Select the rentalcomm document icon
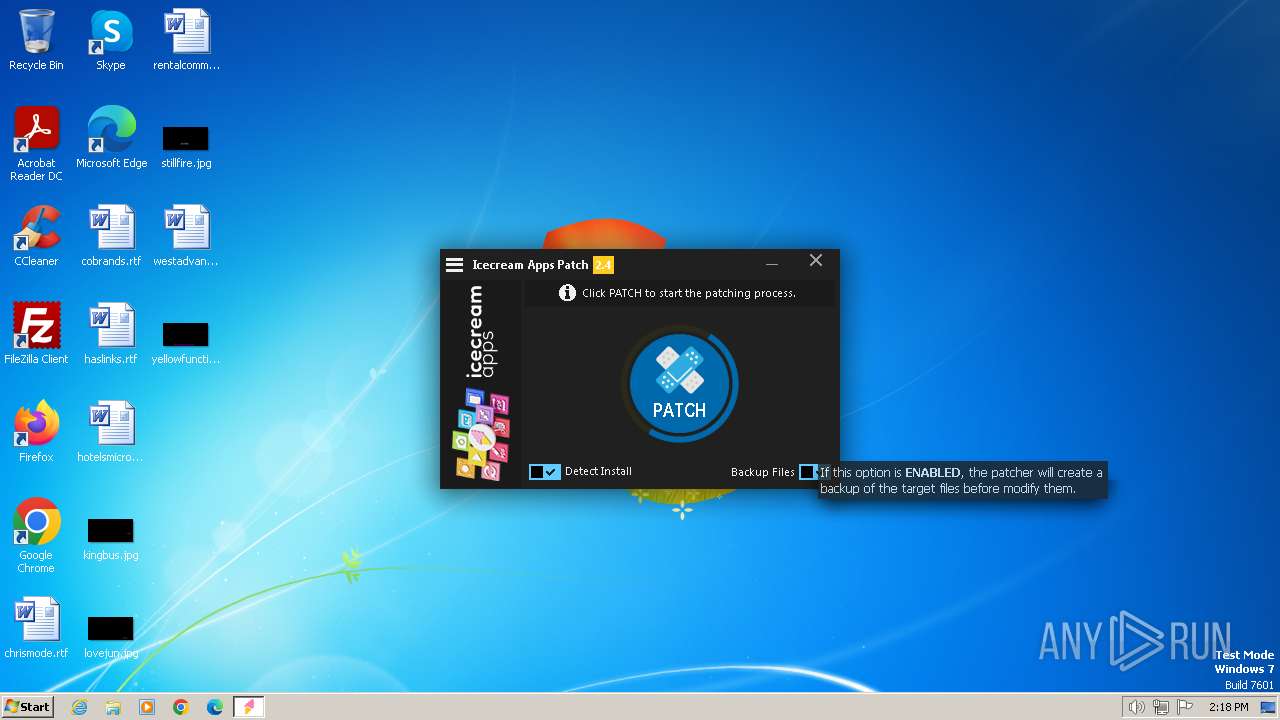The height and width of the screenshot is (720, 1280). 186,40
